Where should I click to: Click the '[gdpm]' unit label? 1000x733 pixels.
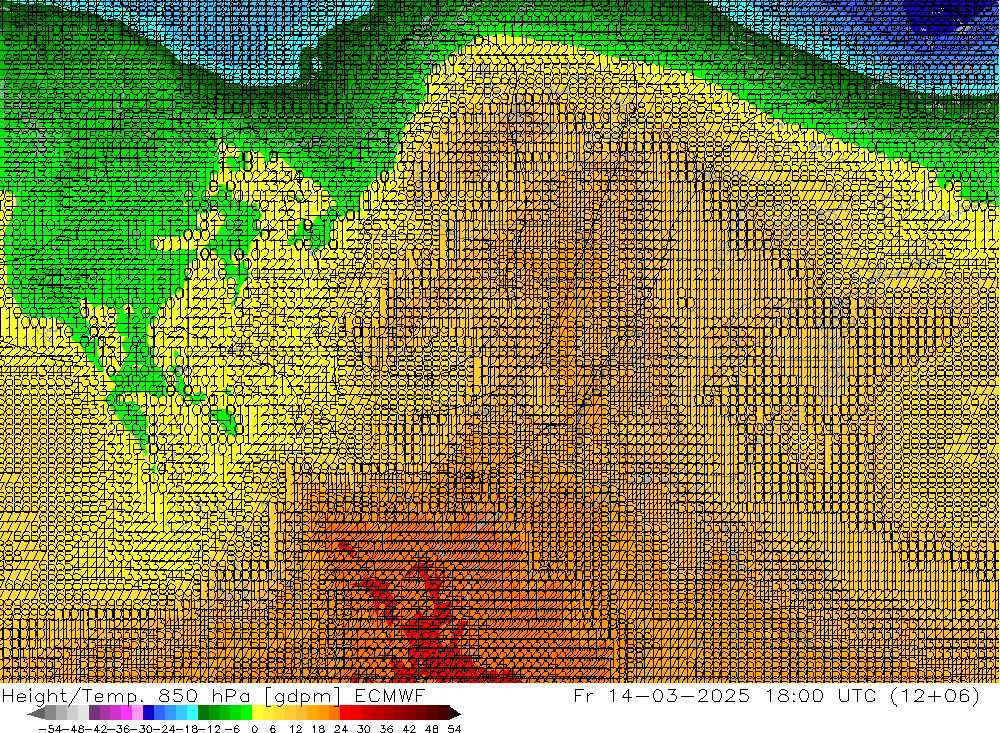click(x=303, y=697)
